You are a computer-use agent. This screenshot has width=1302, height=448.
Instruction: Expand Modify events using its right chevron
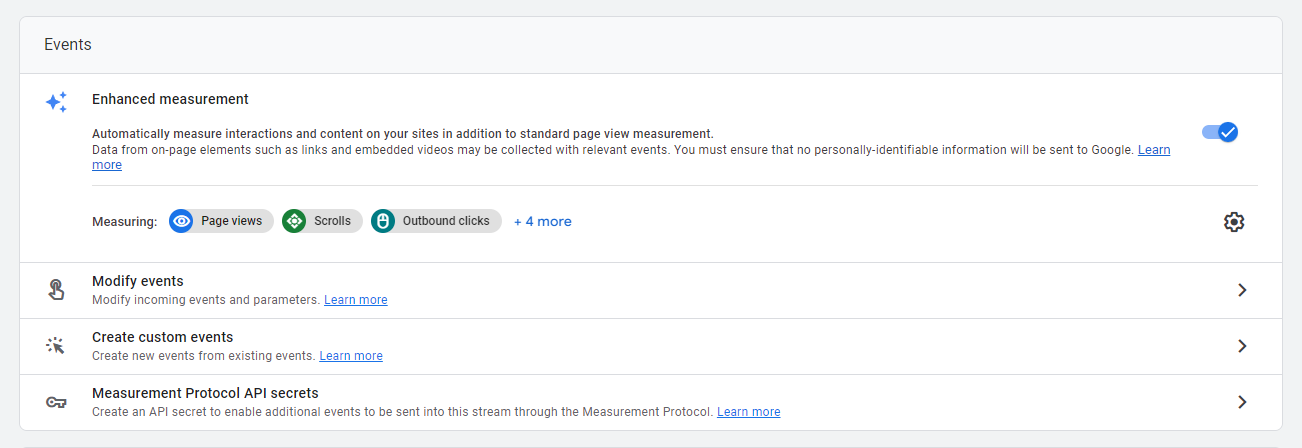tap(1242, 290)
